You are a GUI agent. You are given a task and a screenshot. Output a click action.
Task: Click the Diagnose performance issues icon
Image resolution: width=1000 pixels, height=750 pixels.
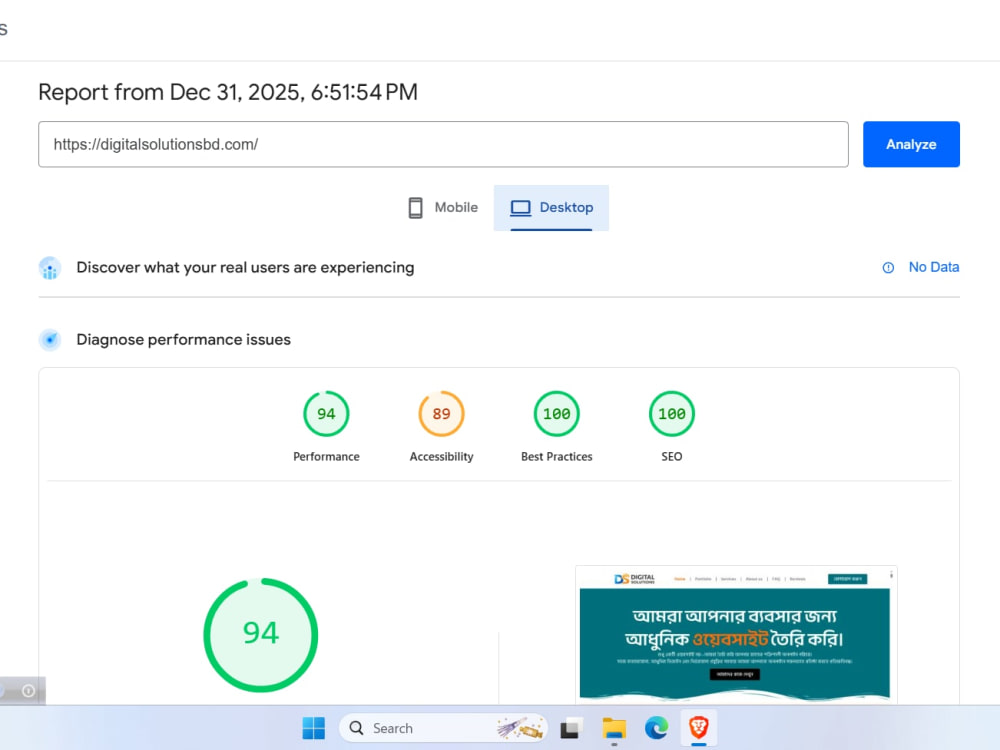(50, 340)
